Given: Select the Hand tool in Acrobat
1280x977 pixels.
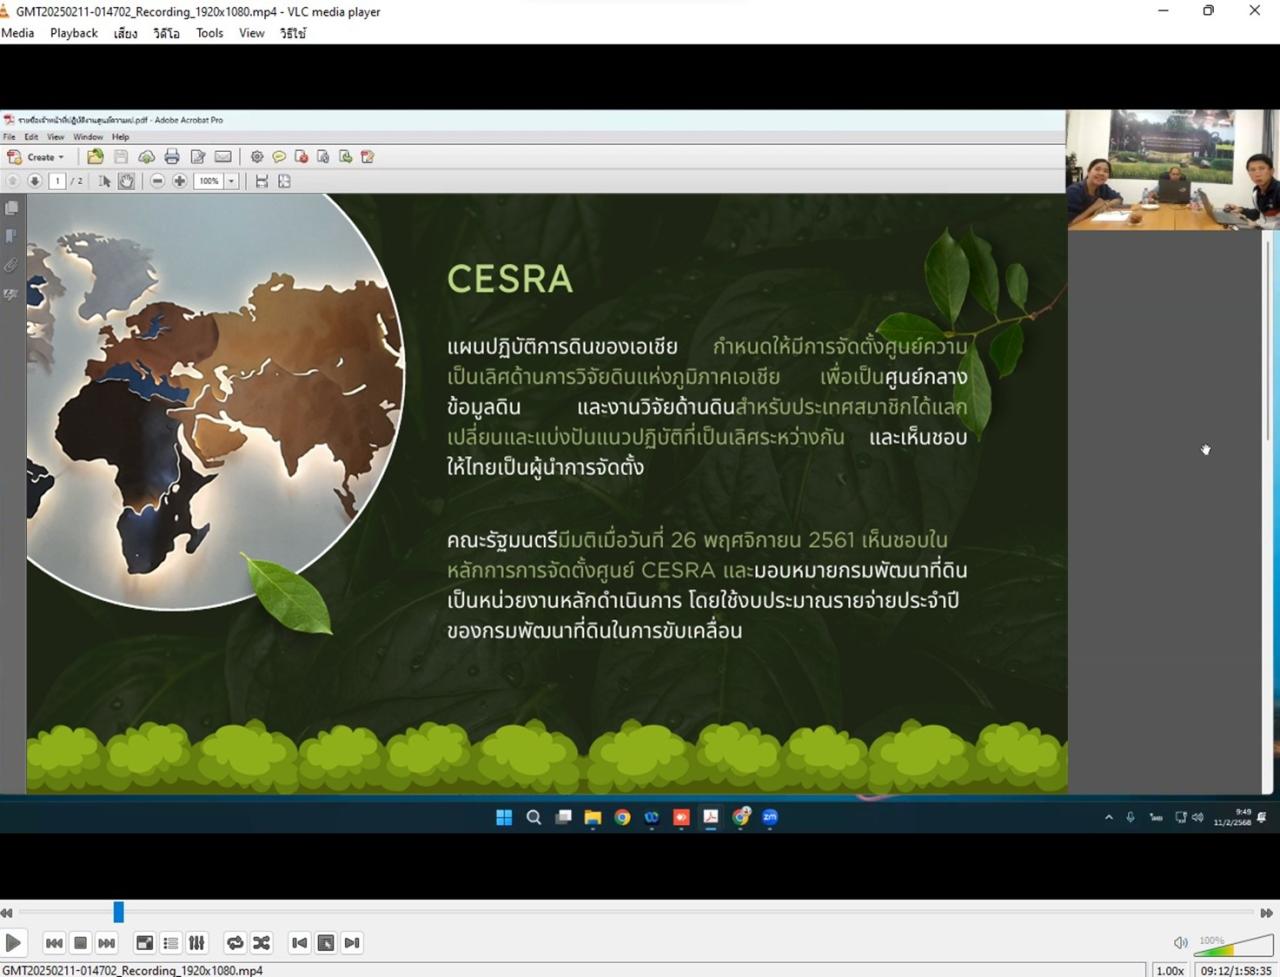Looking at the screenshot, I should tap(127, 181).
